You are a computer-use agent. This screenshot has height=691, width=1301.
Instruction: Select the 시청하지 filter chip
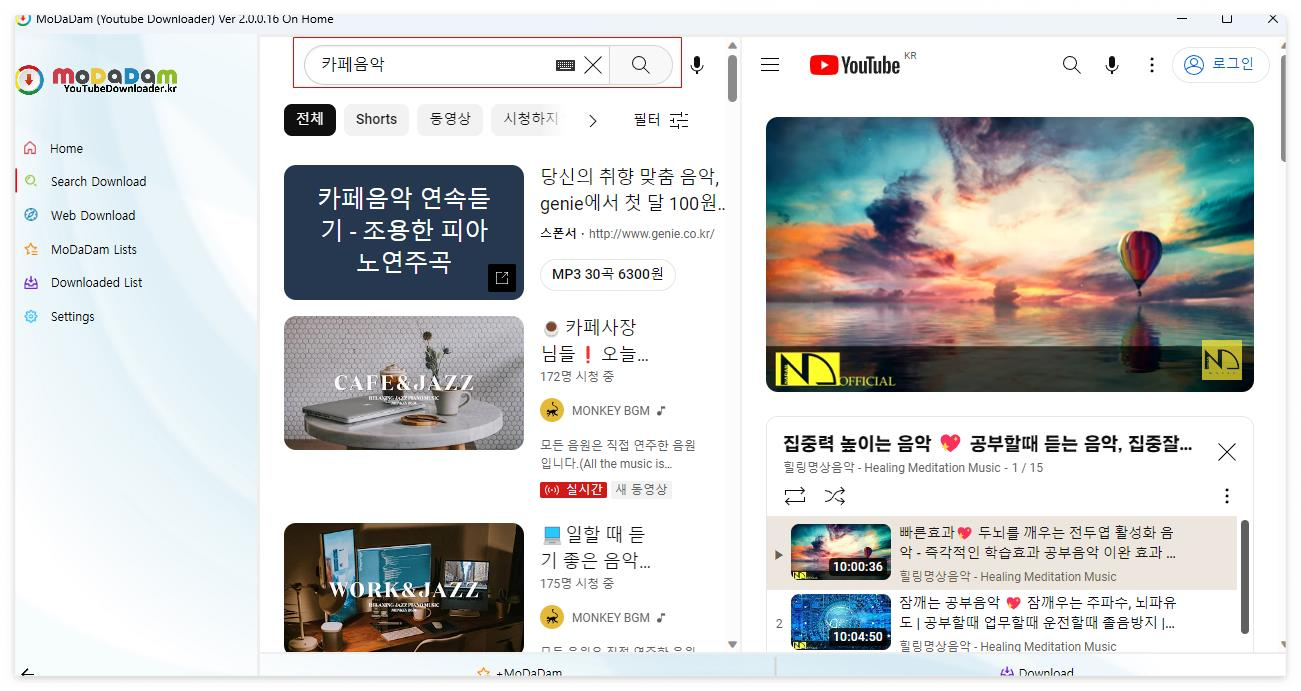pyautogui.click(x=529, y=119)
